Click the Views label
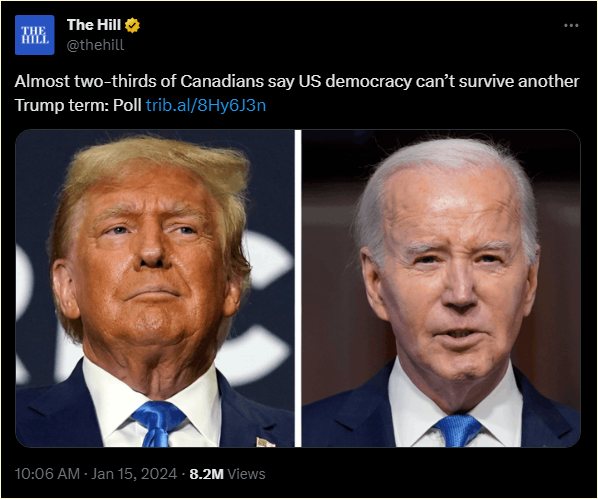Screen dimensions: 598x499 coord(246,474)
